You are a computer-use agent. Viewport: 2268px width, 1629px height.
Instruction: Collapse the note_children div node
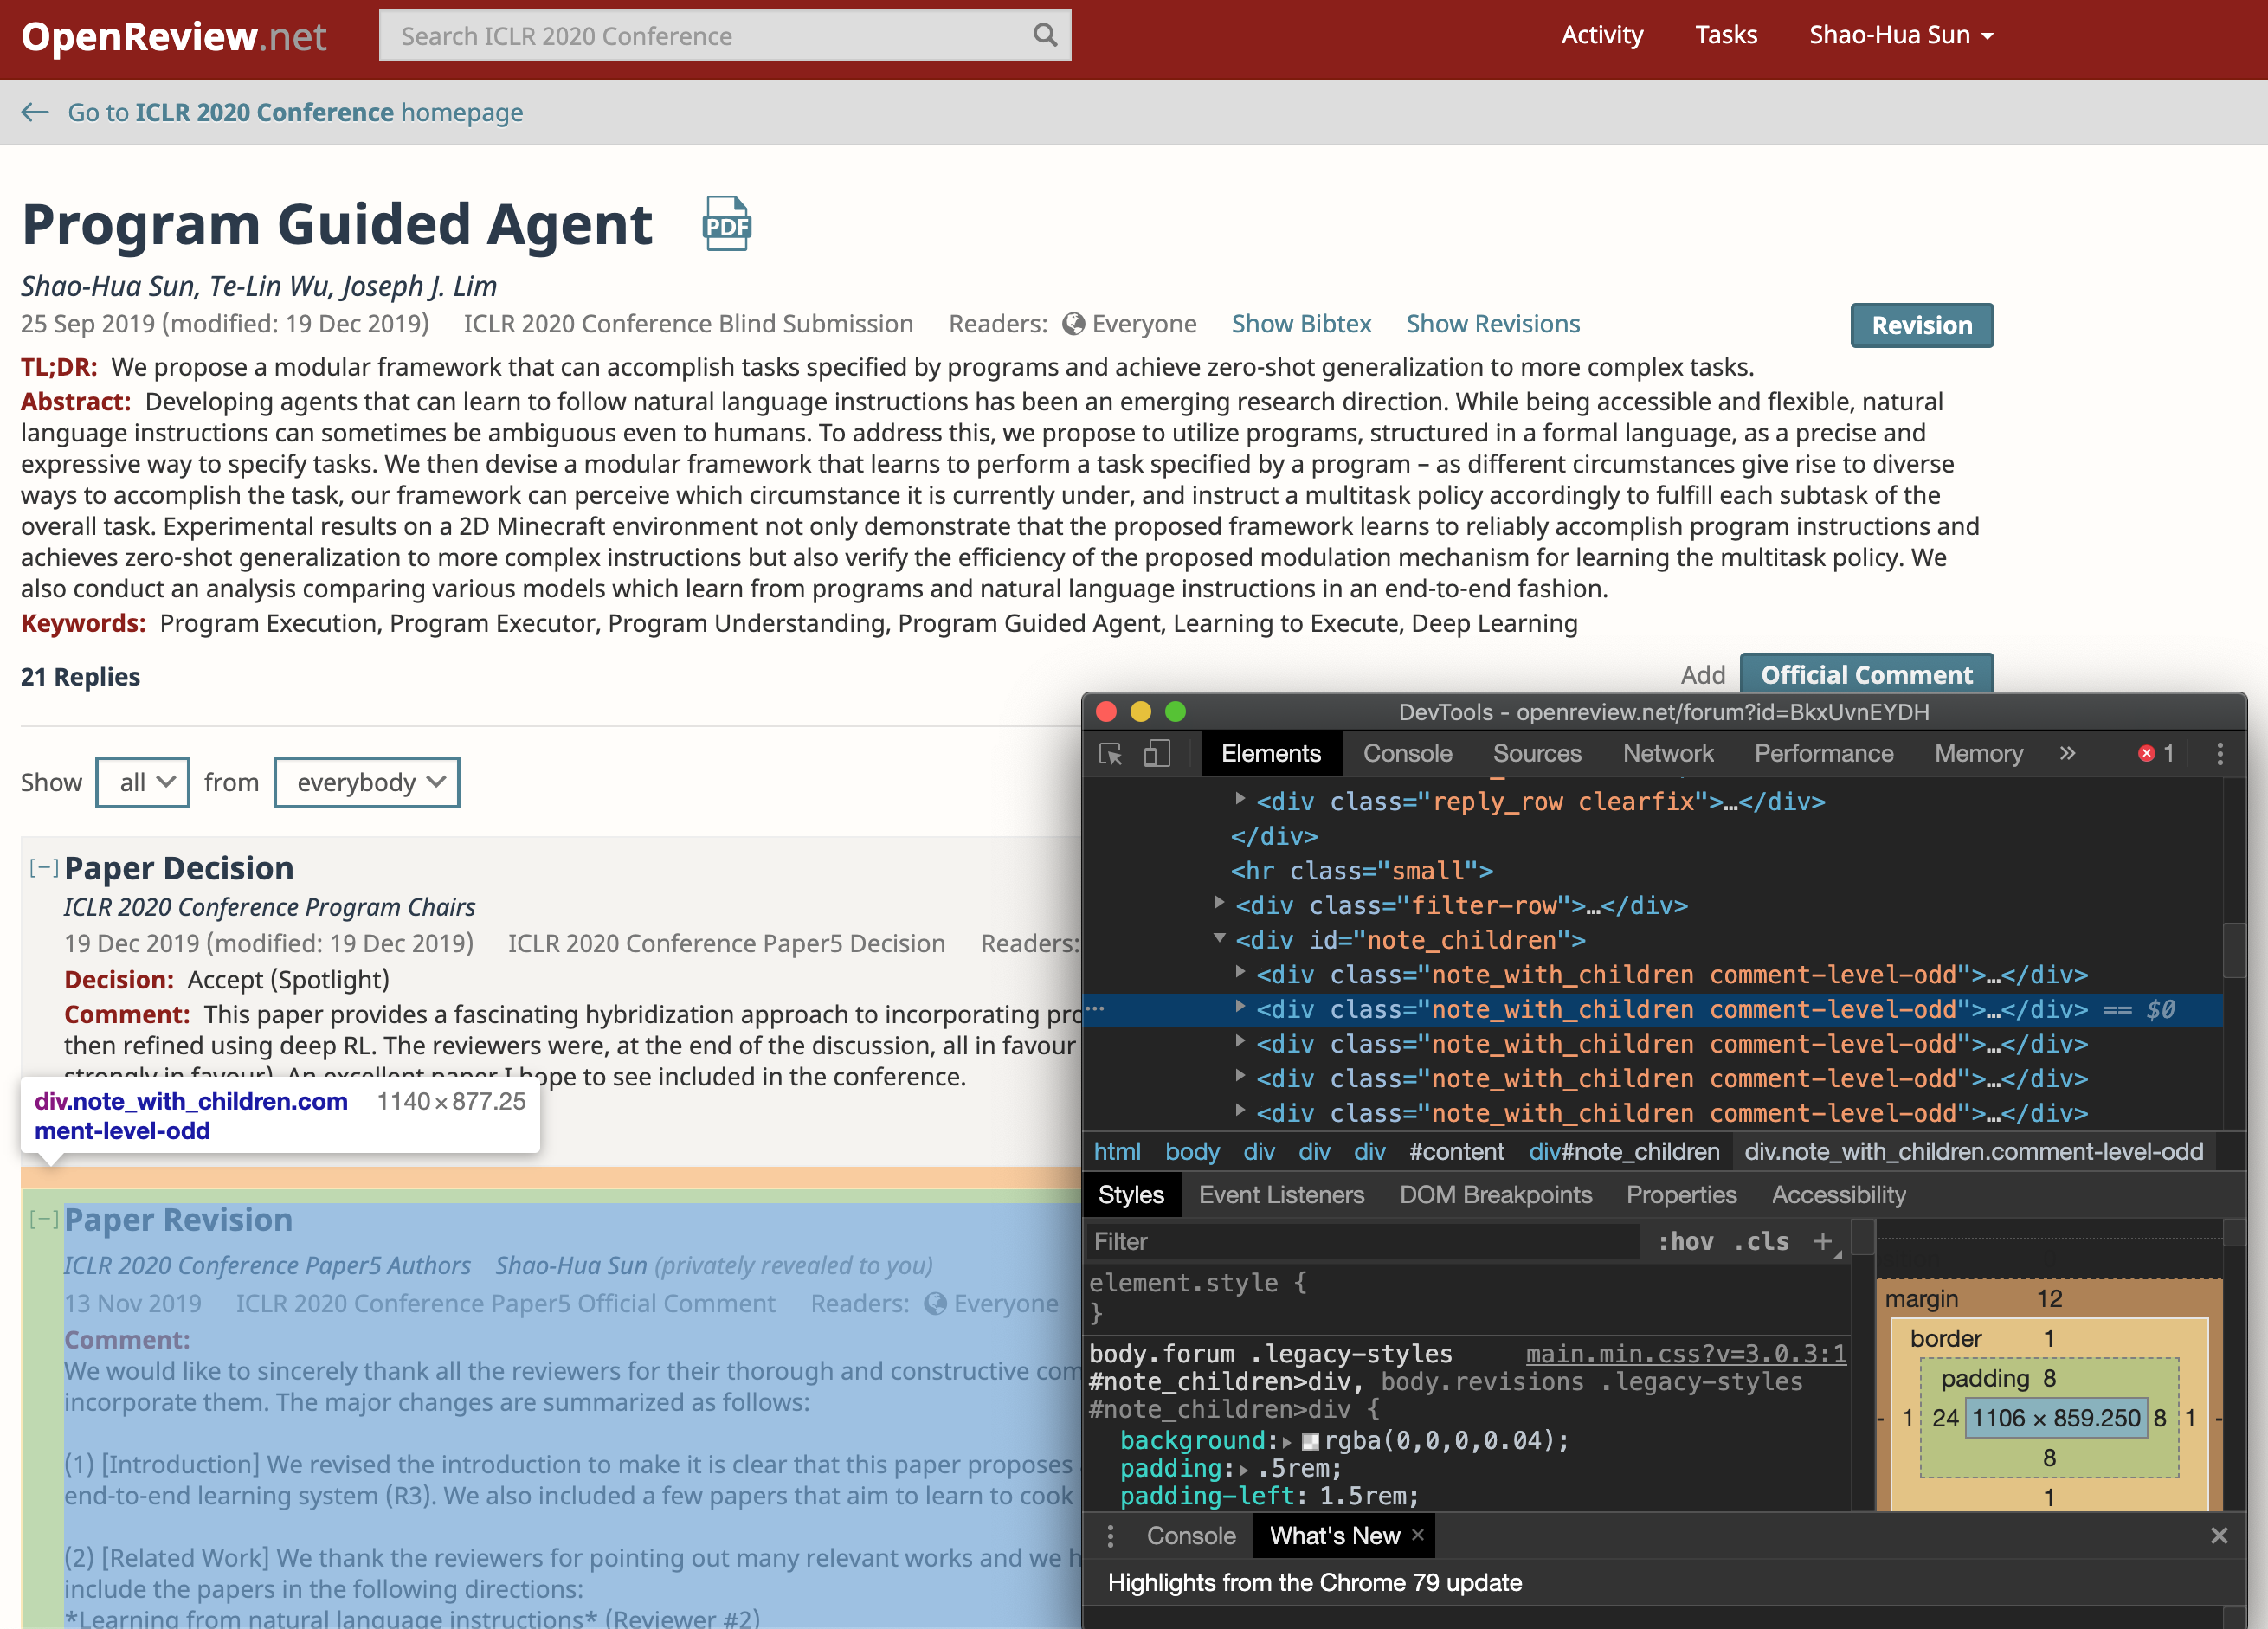1219,939
